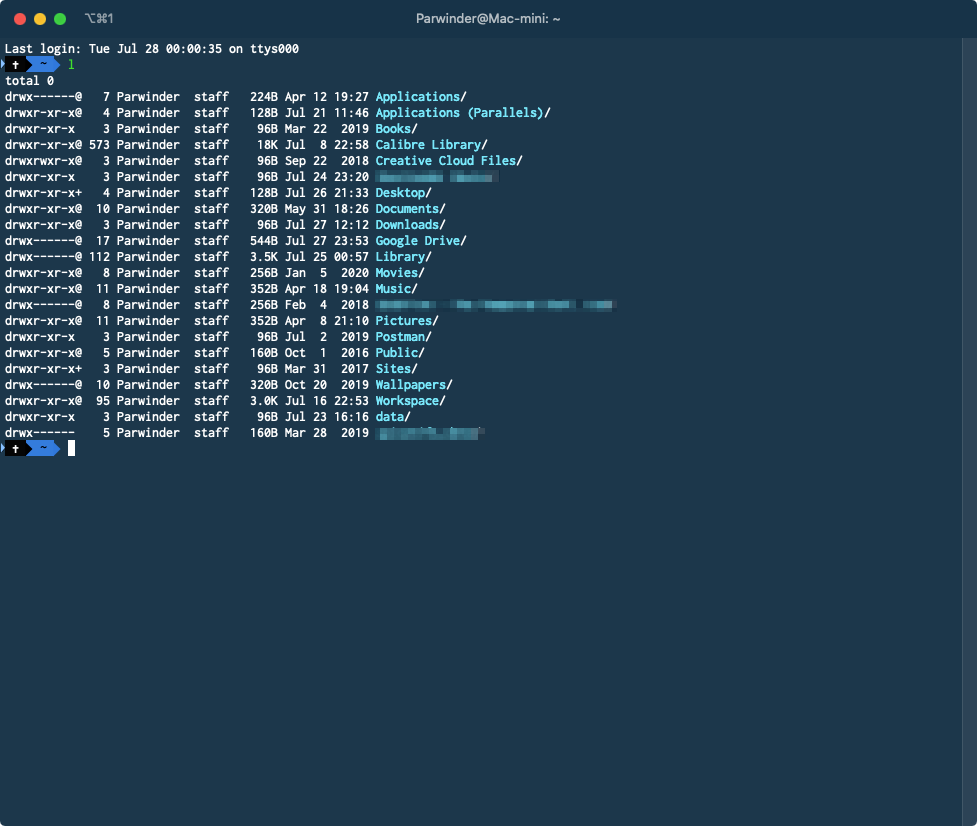Click the window title Parwinder@Mac-mini: ~
977x826 pixels.
[x=488, y=19]
